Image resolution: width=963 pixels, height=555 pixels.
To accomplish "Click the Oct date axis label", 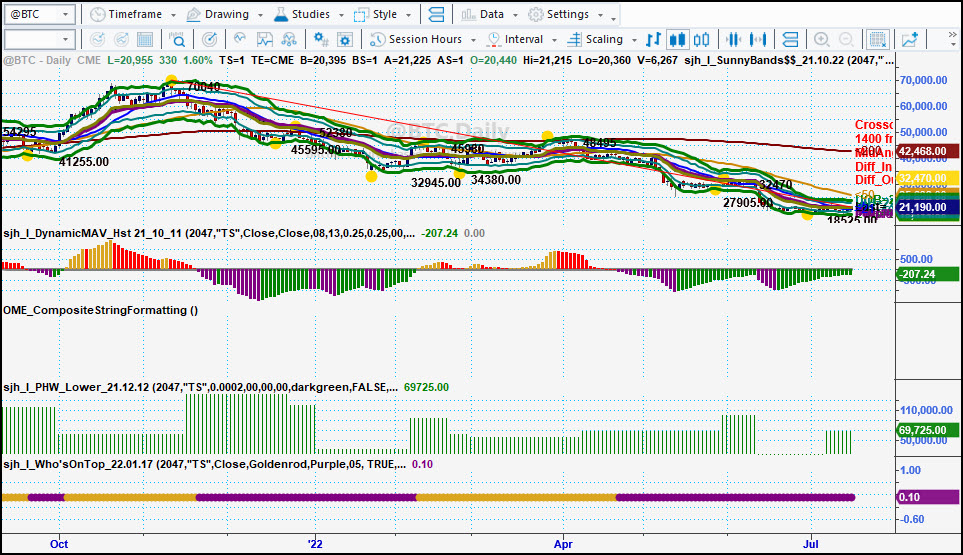I will [59, 544].
